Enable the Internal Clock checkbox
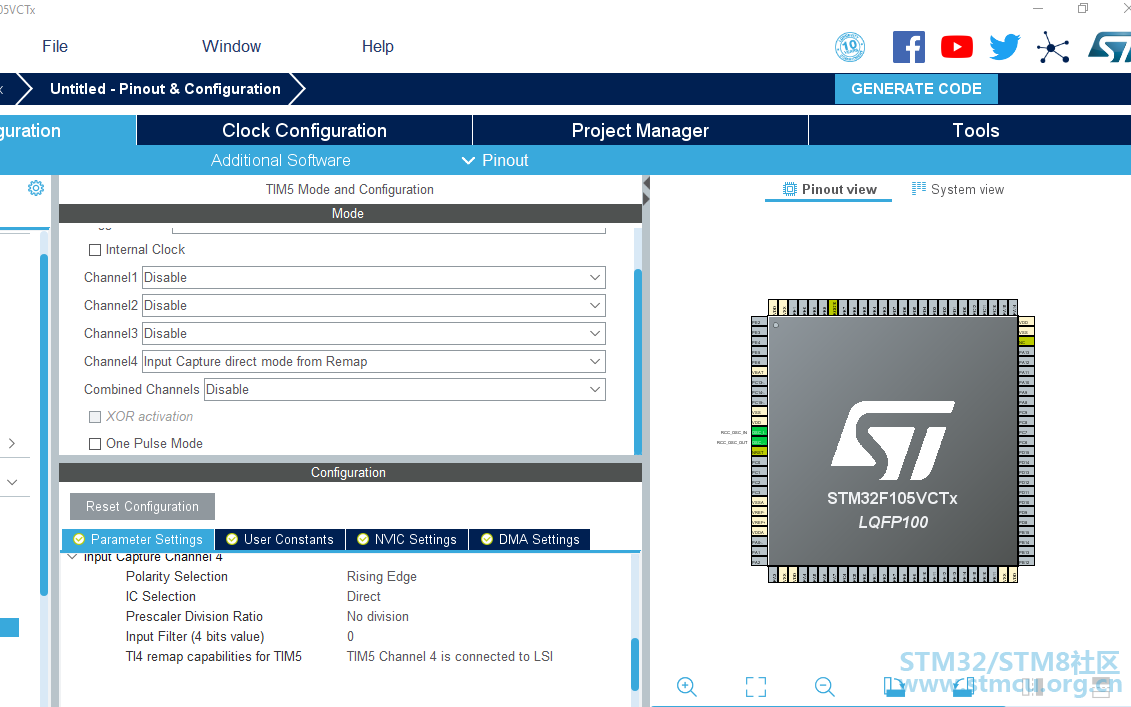Screen dimensions: 1131x707 coord(94,250)
